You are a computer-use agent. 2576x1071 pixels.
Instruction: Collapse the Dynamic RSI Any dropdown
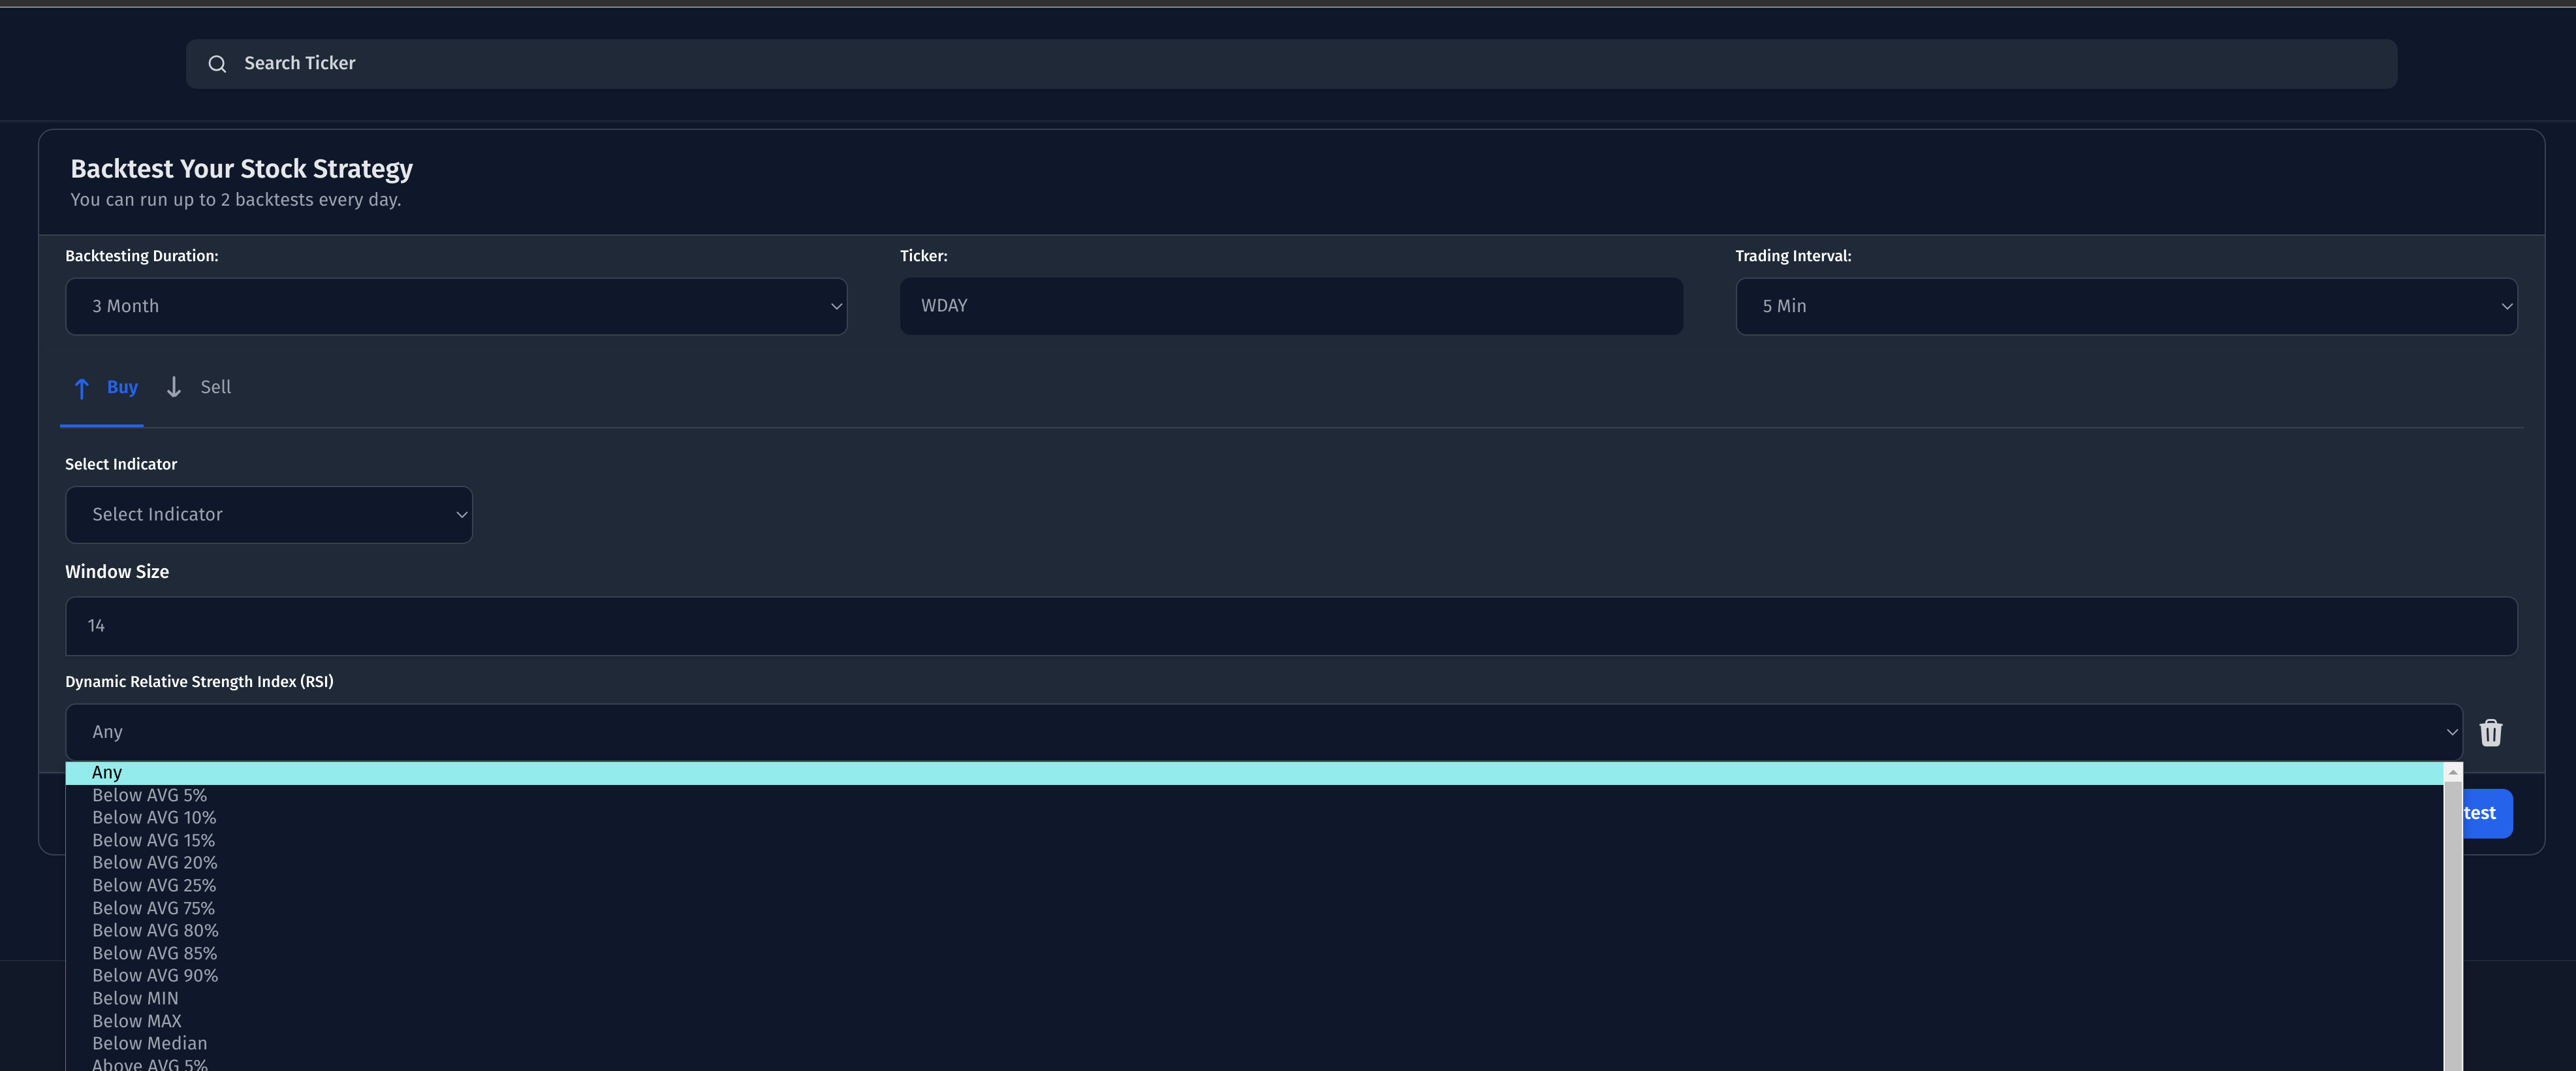(x=1263, y=732)
